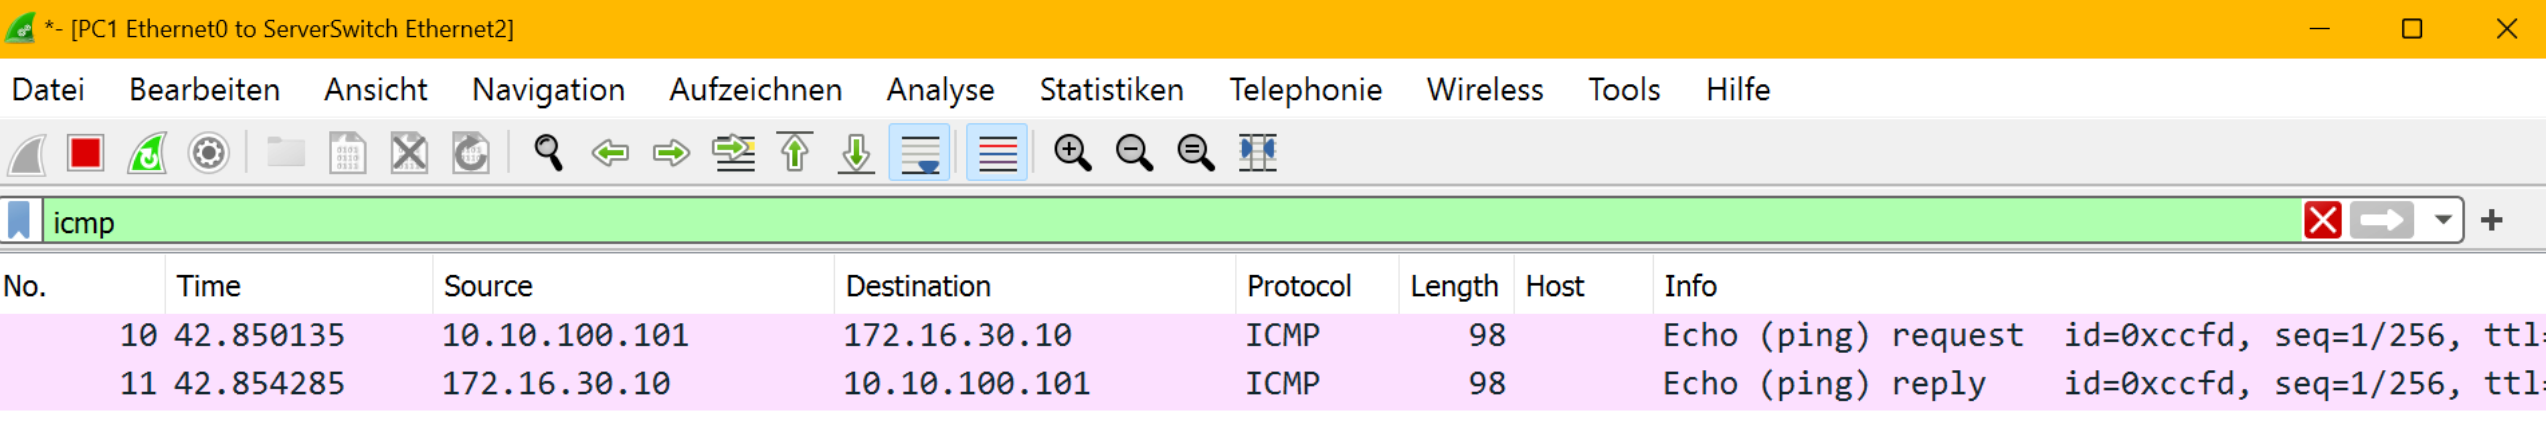Clear the icmp display filter
Viewport: 2546px width, 438px height.
tap(2322, 220)
